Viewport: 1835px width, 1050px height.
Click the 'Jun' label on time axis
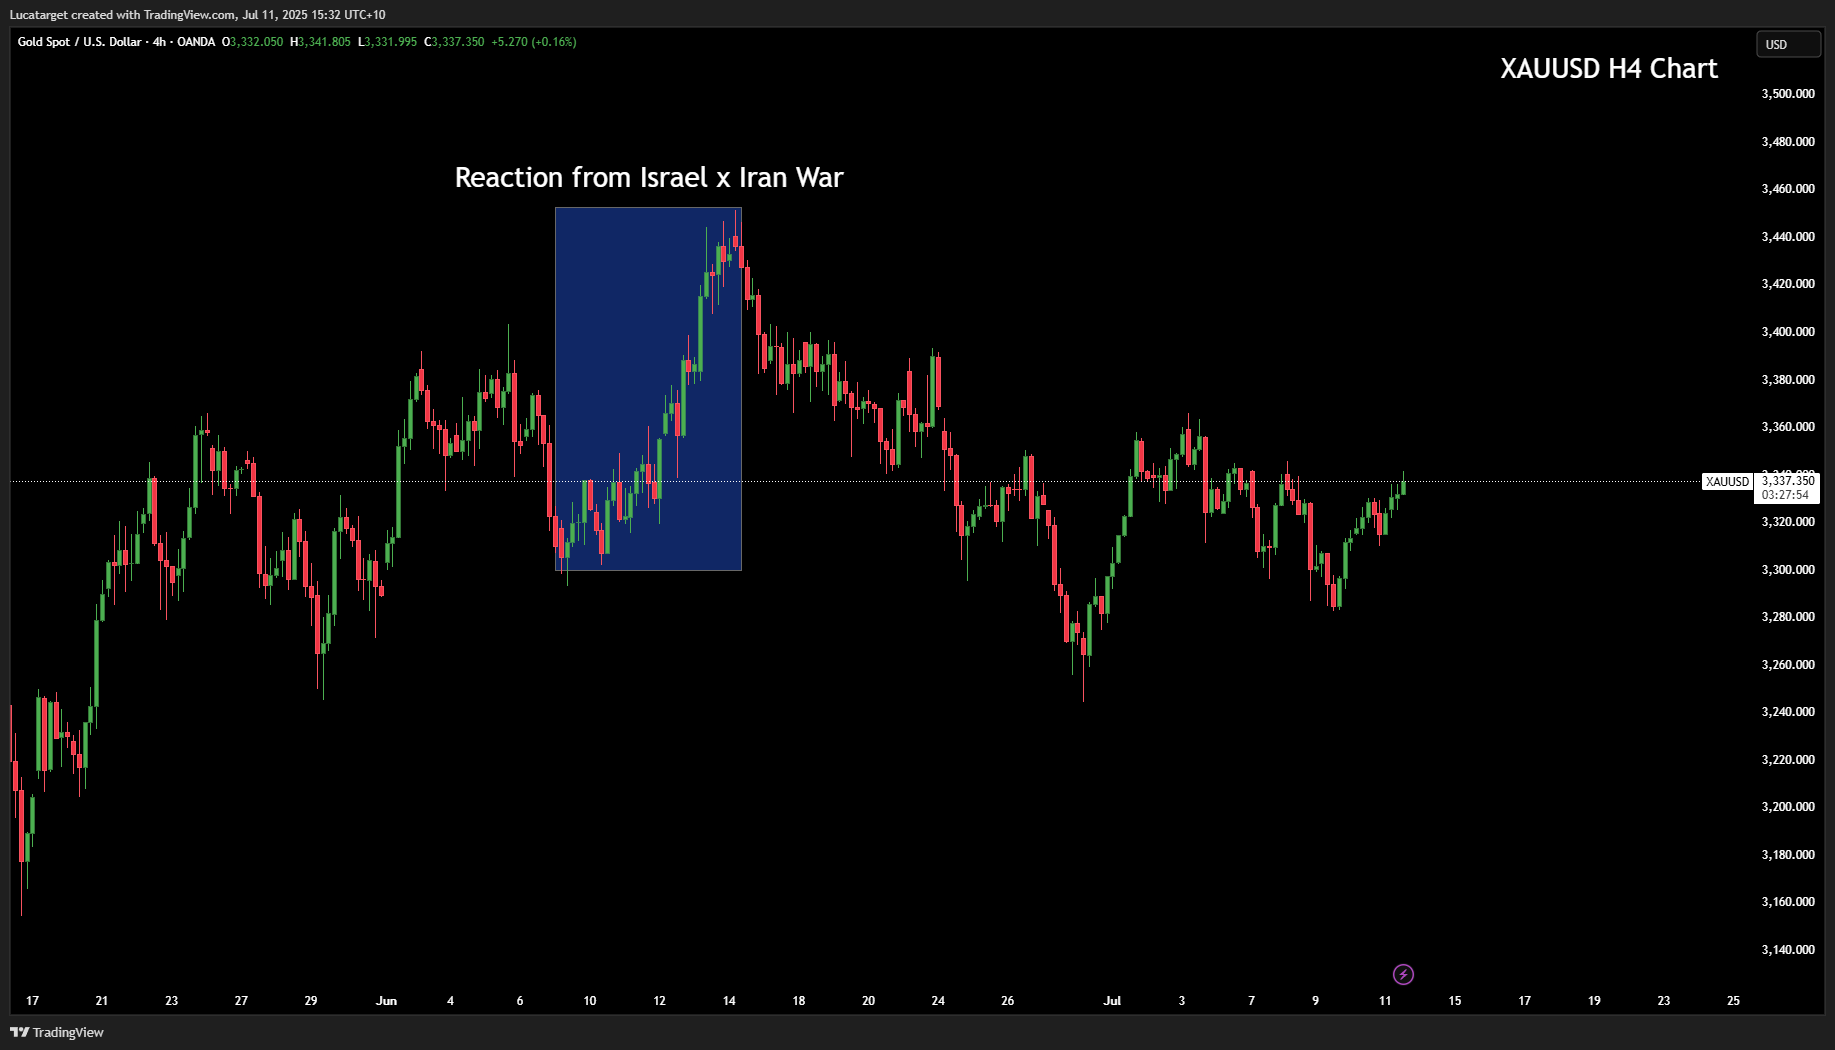[x=386, y=1000]
